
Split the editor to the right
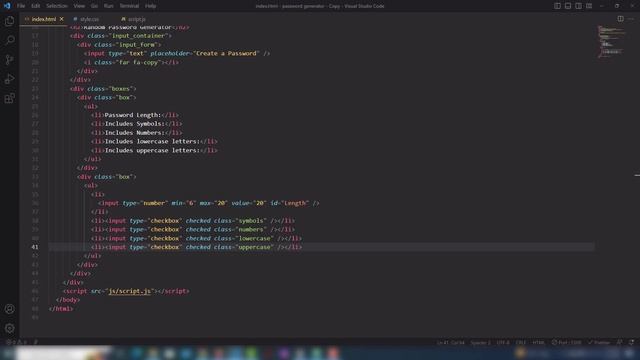(x=620, y=19)
